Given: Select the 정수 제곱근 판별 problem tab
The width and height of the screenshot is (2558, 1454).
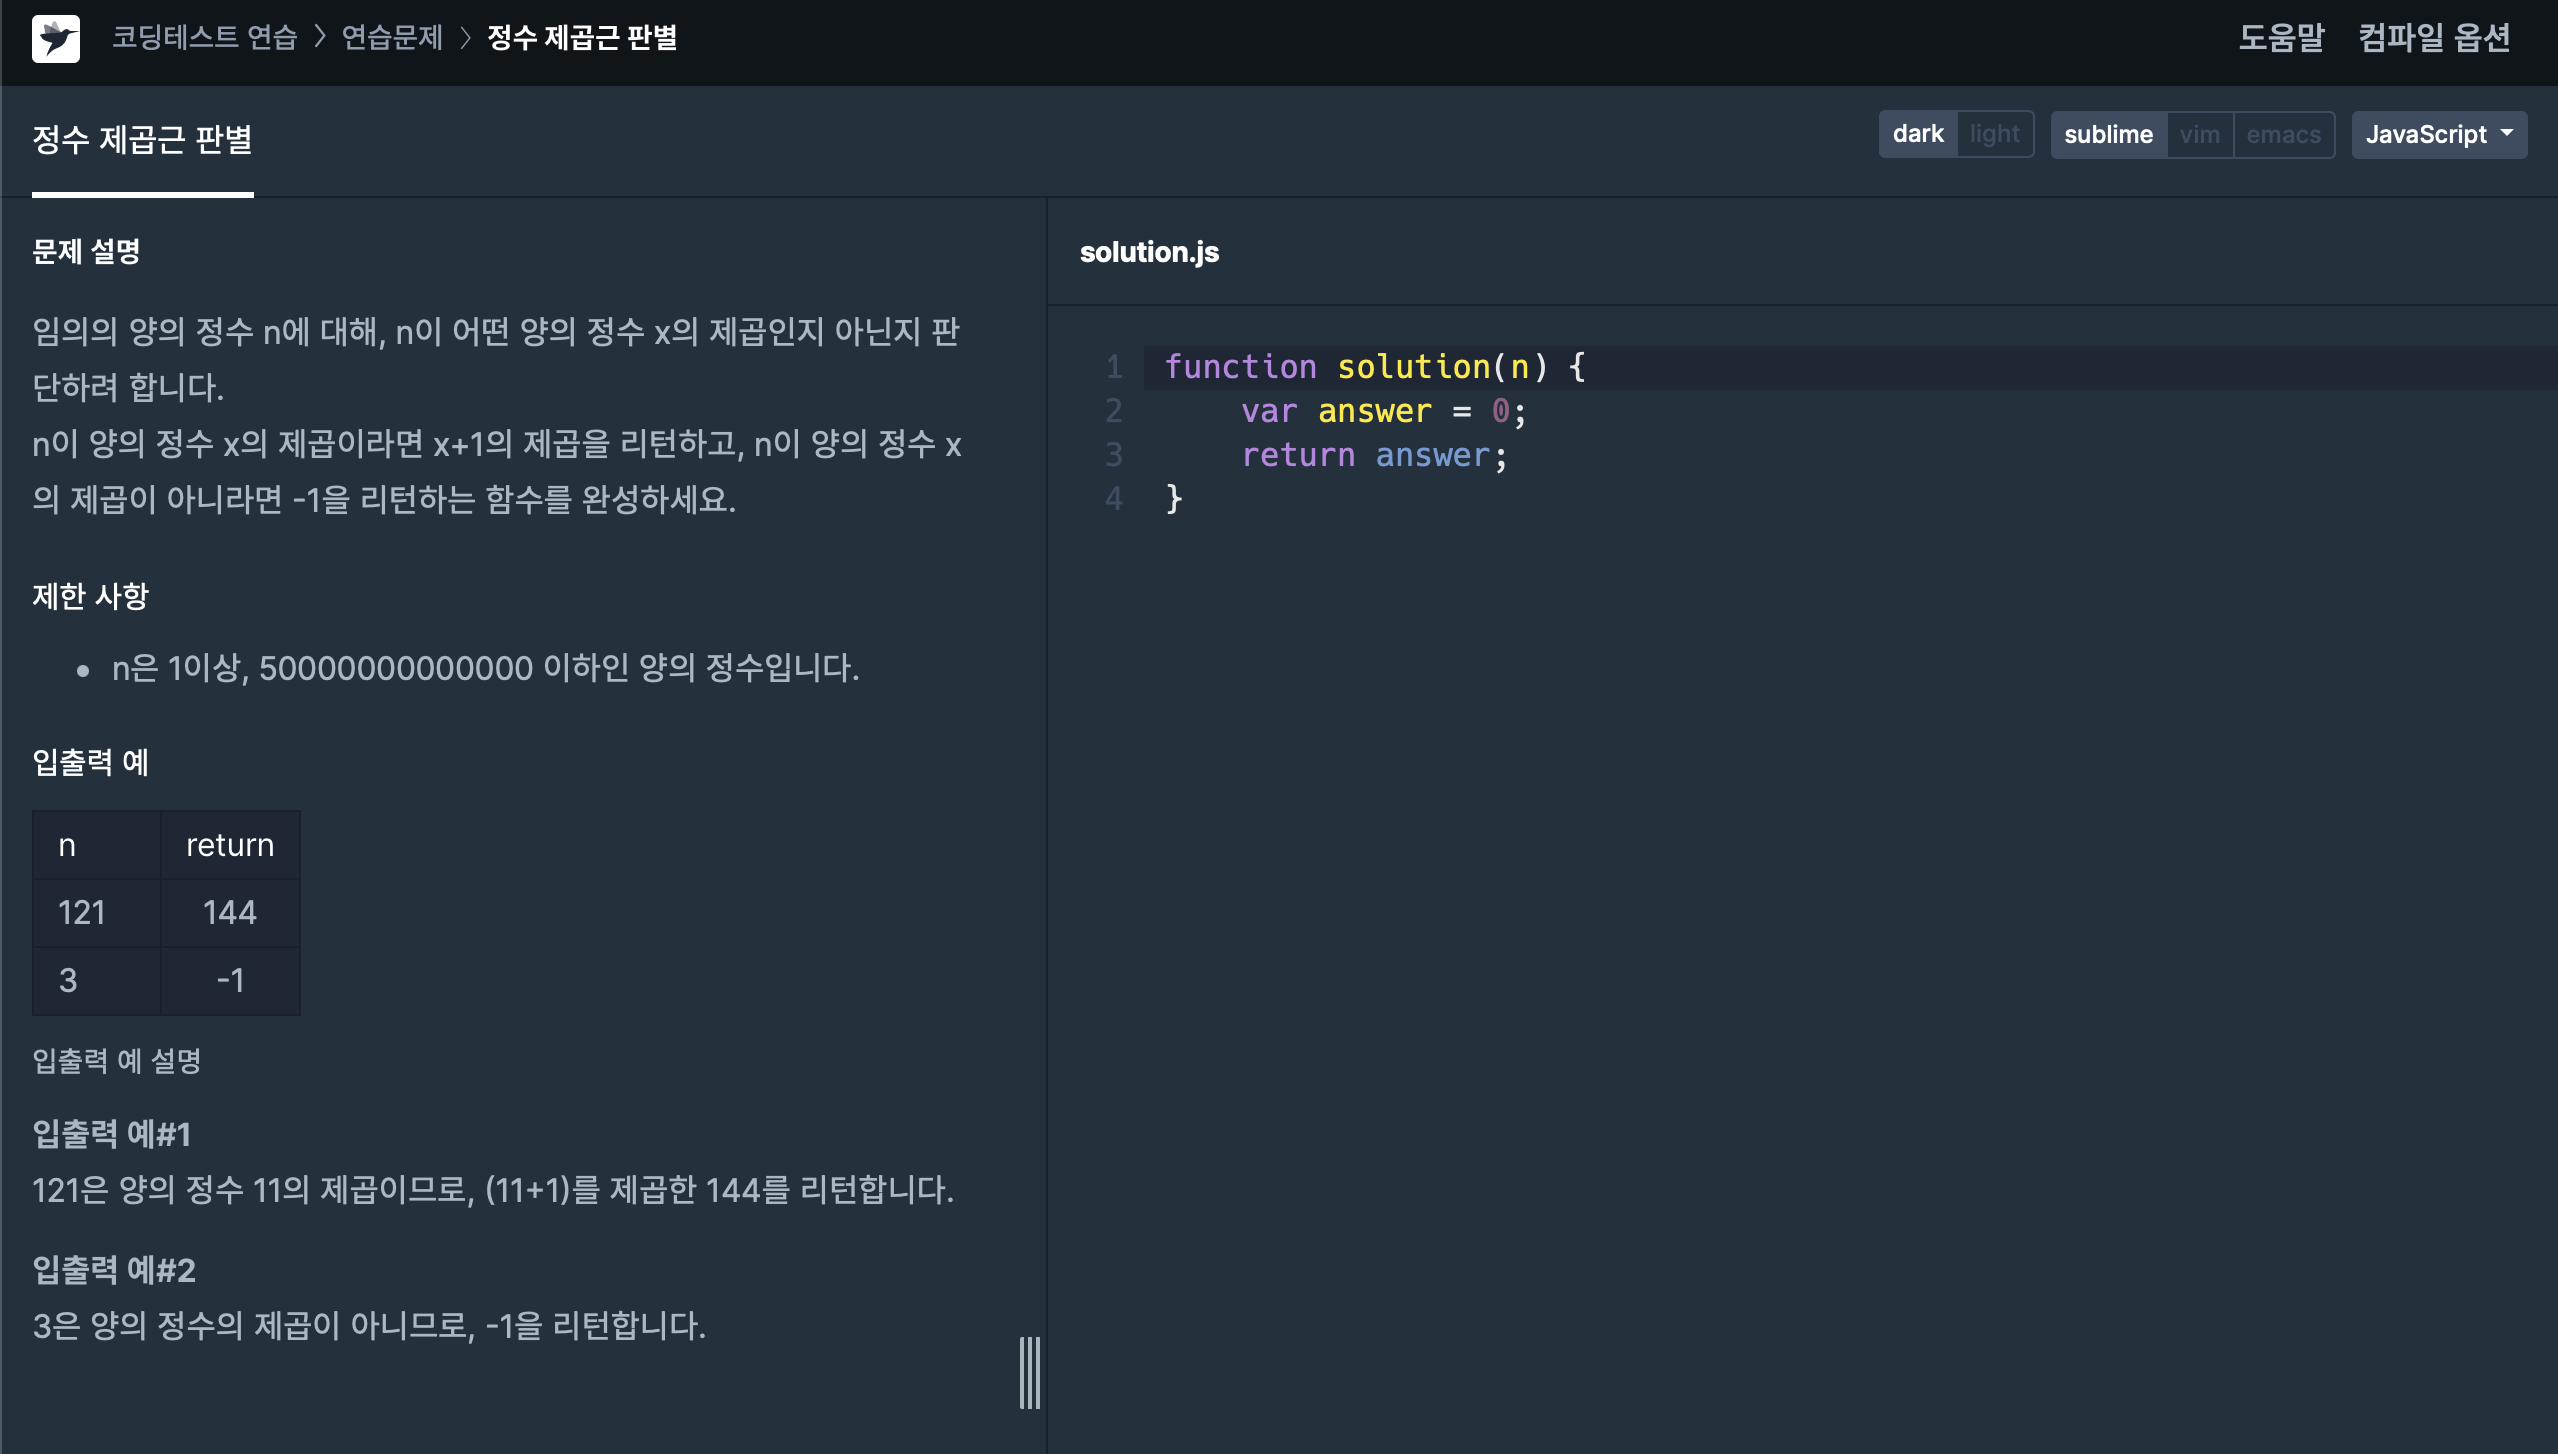Looking at the screenshot, I should [142, 140].
